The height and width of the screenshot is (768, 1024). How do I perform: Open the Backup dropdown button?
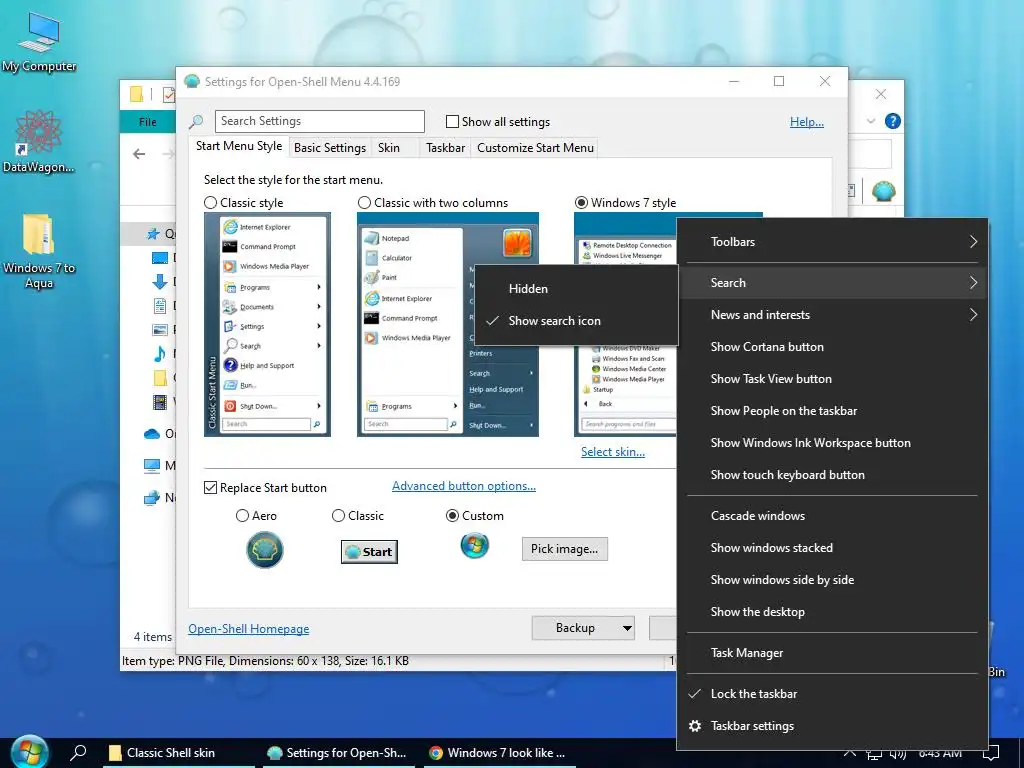click(x=583, y=628)
